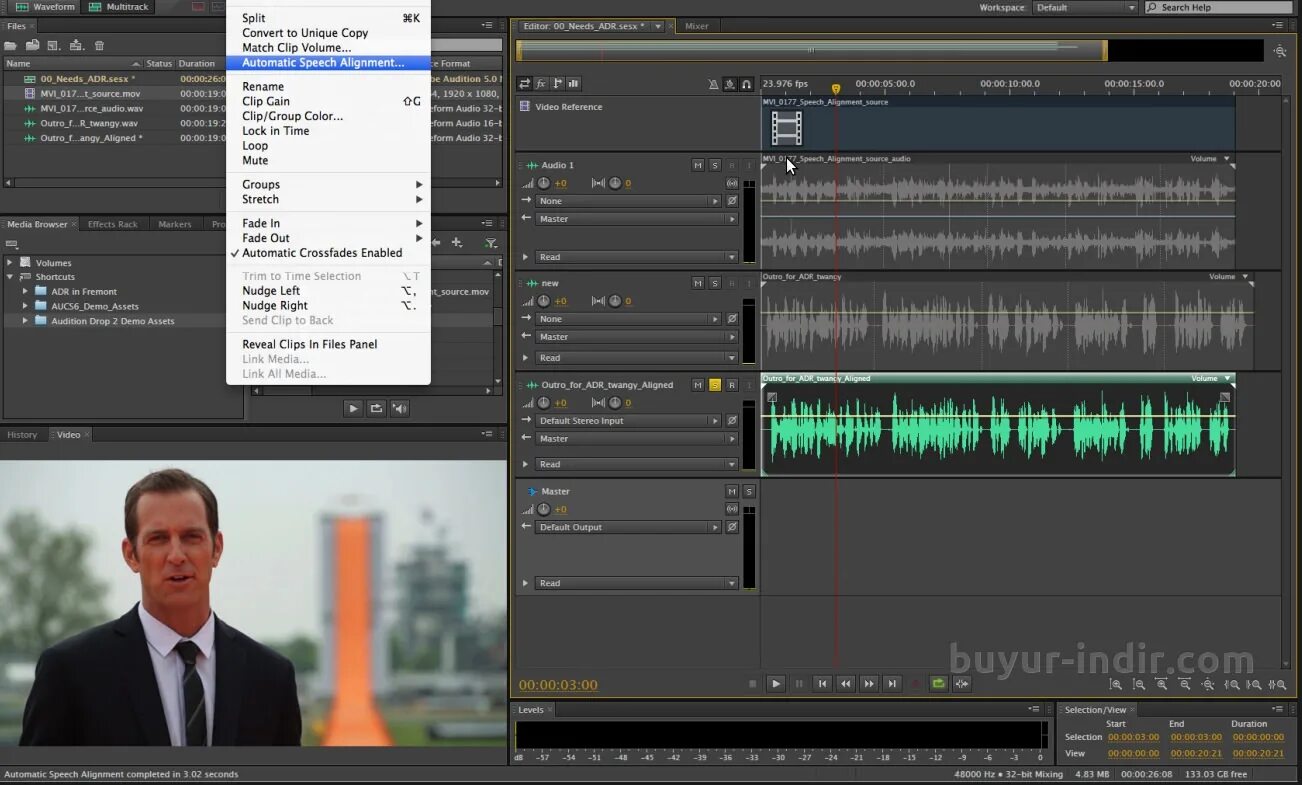Click the trash icon in Files panel
The height and width of the screenshot is (785, 1302).
[x=99, y=45]
